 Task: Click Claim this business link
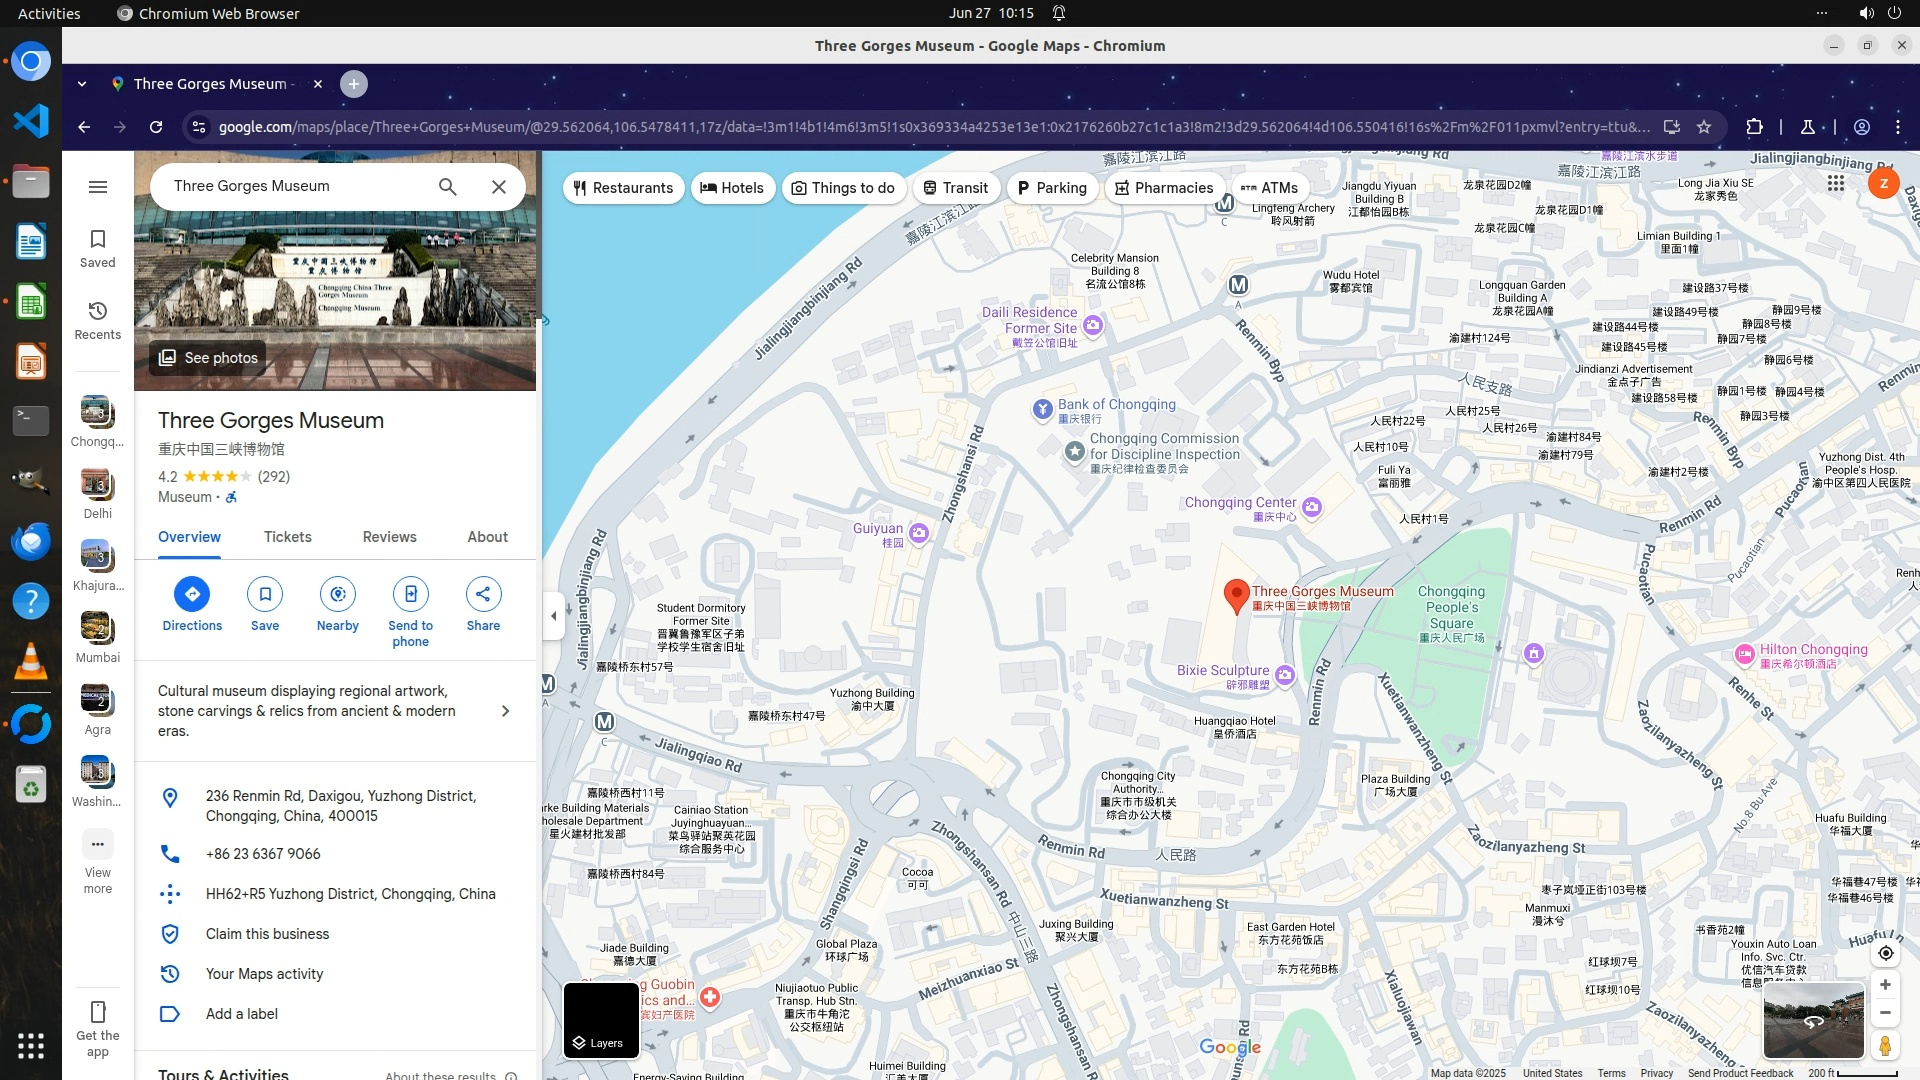(x=267, y=934)
